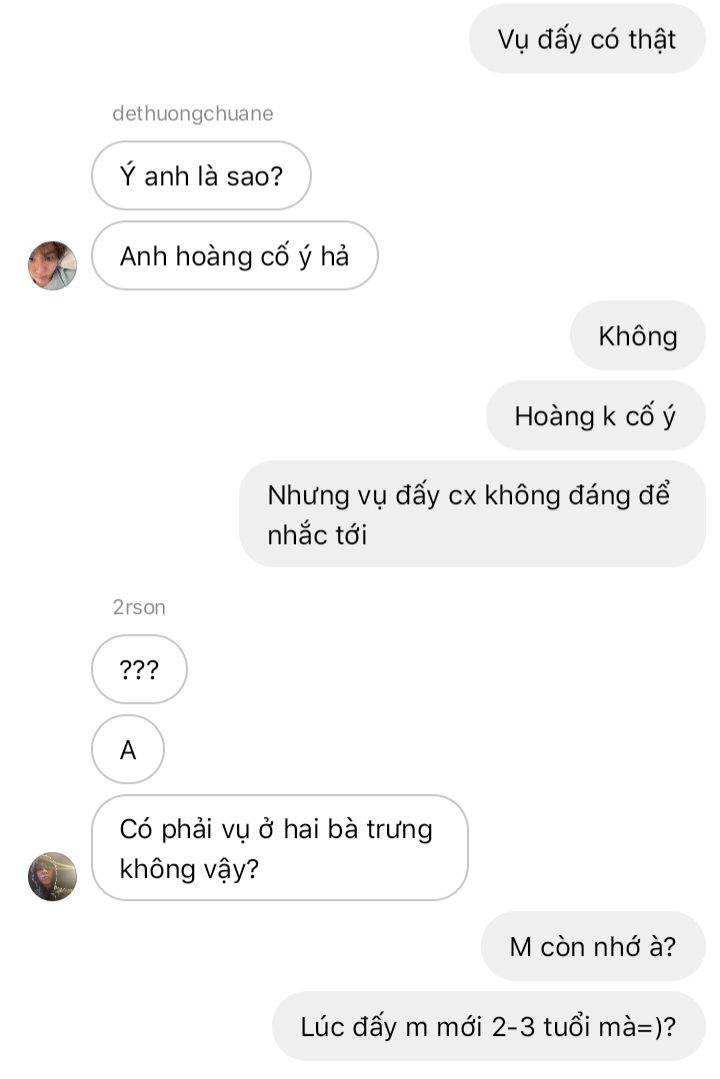Tap the "Lúc đấy m mới 2-3 tuổi" message
This screenshot has width=720, height=1079.
(489, 1026)
